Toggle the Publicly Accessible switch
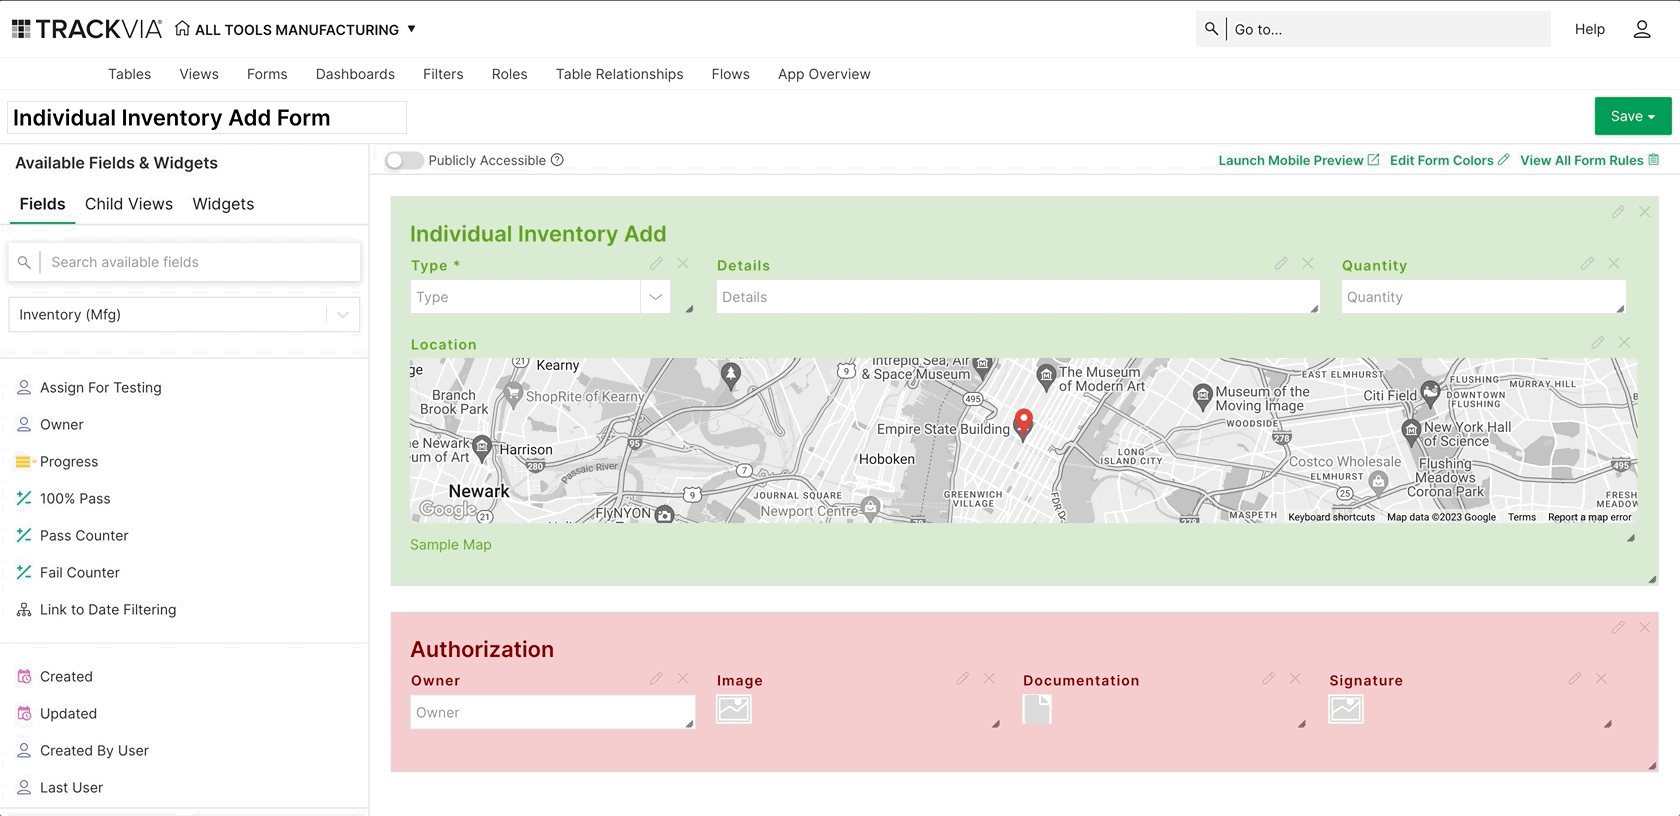The image size is (1680, 816). [404, 160]
